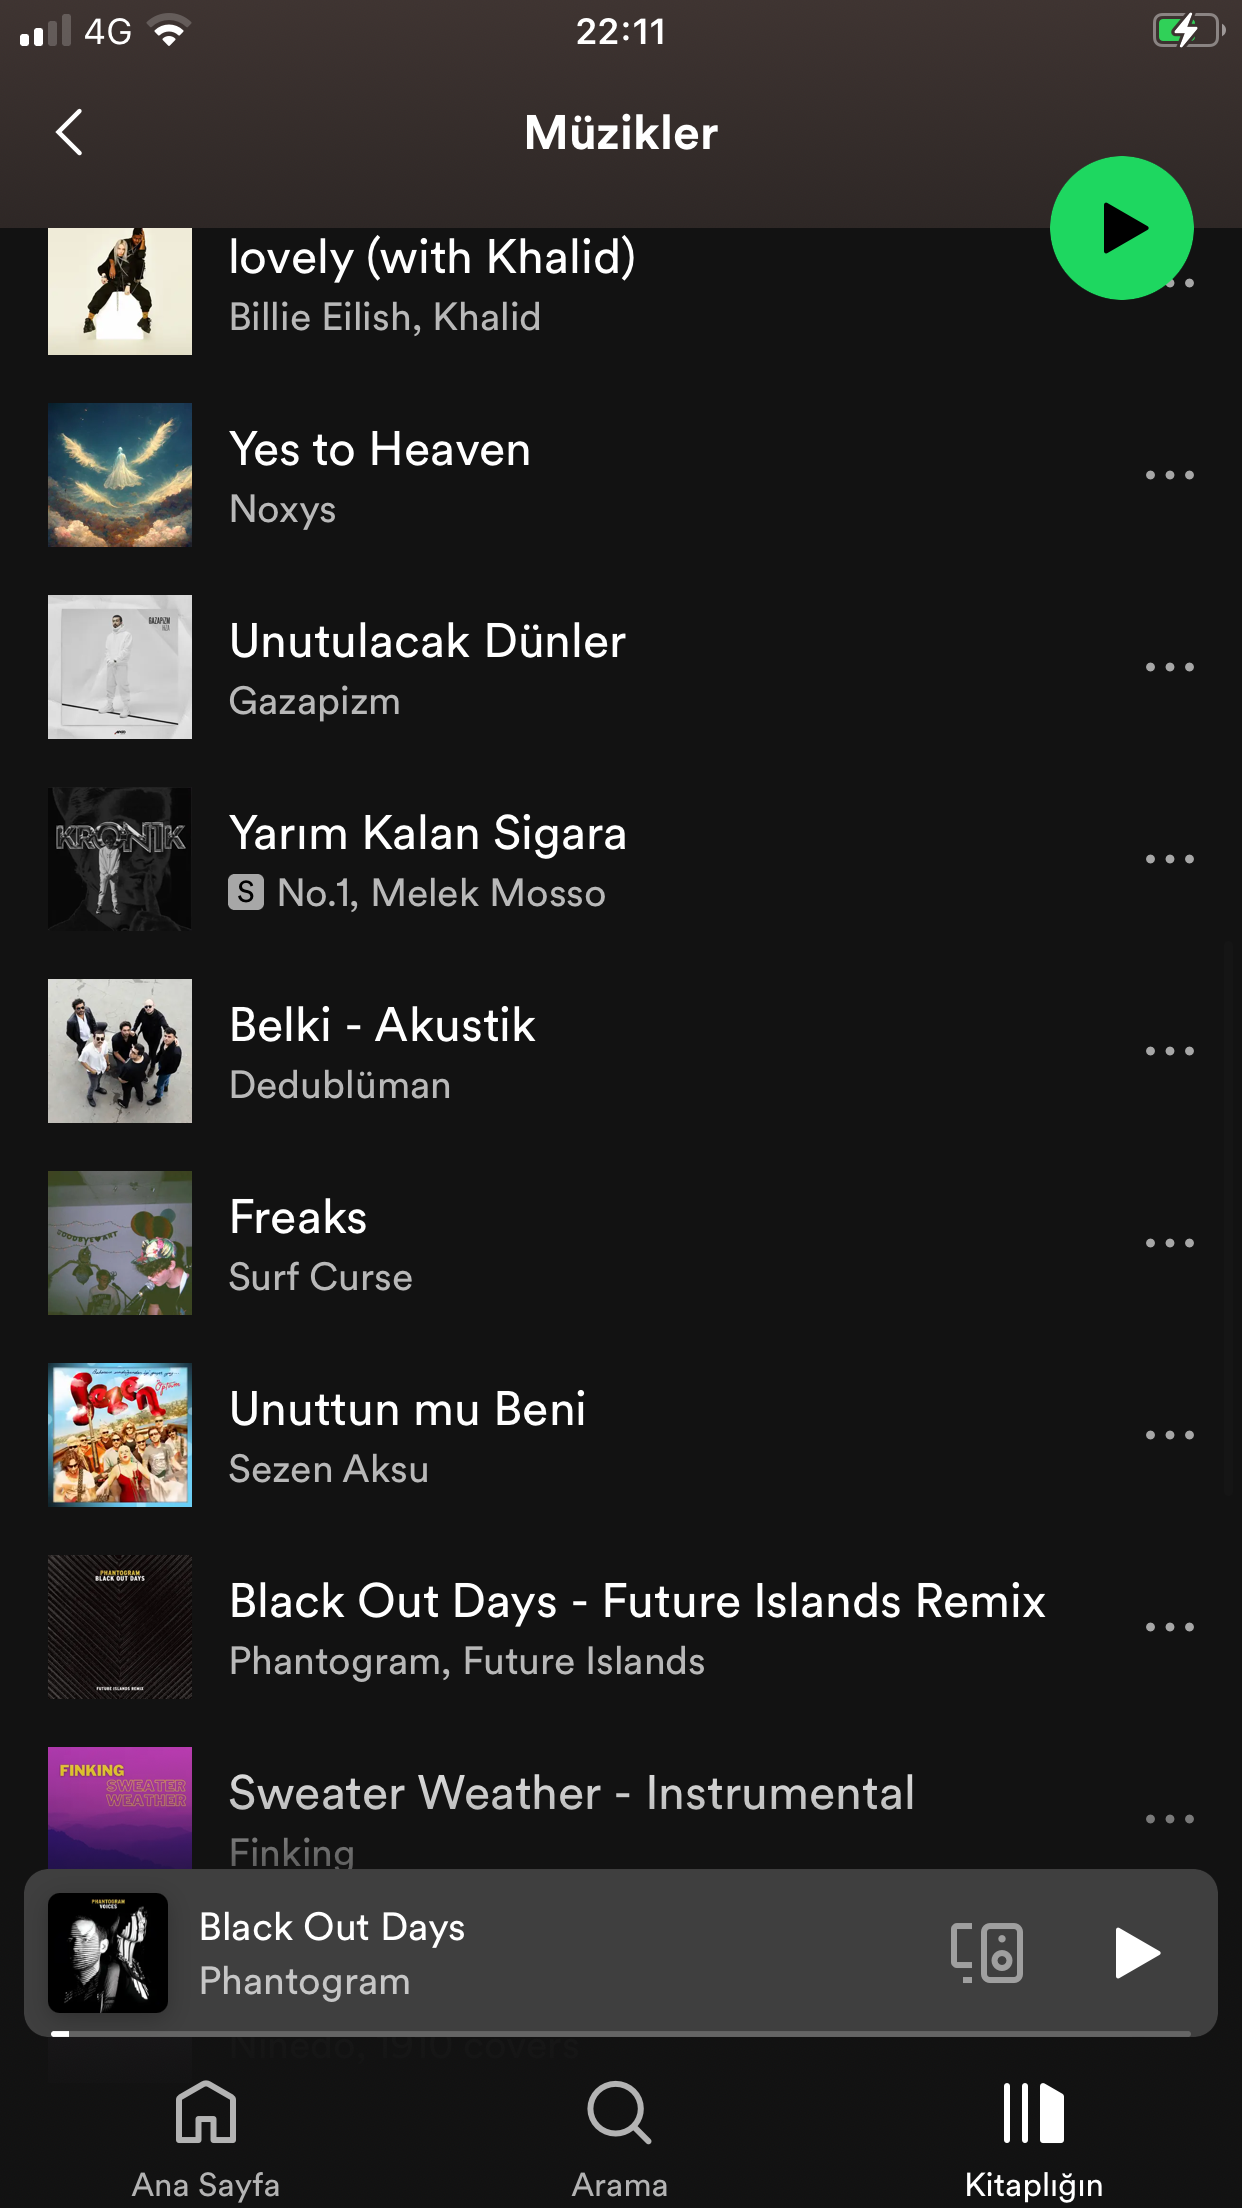Show the three-dot menu for Freaks

pos(1169,1243)
